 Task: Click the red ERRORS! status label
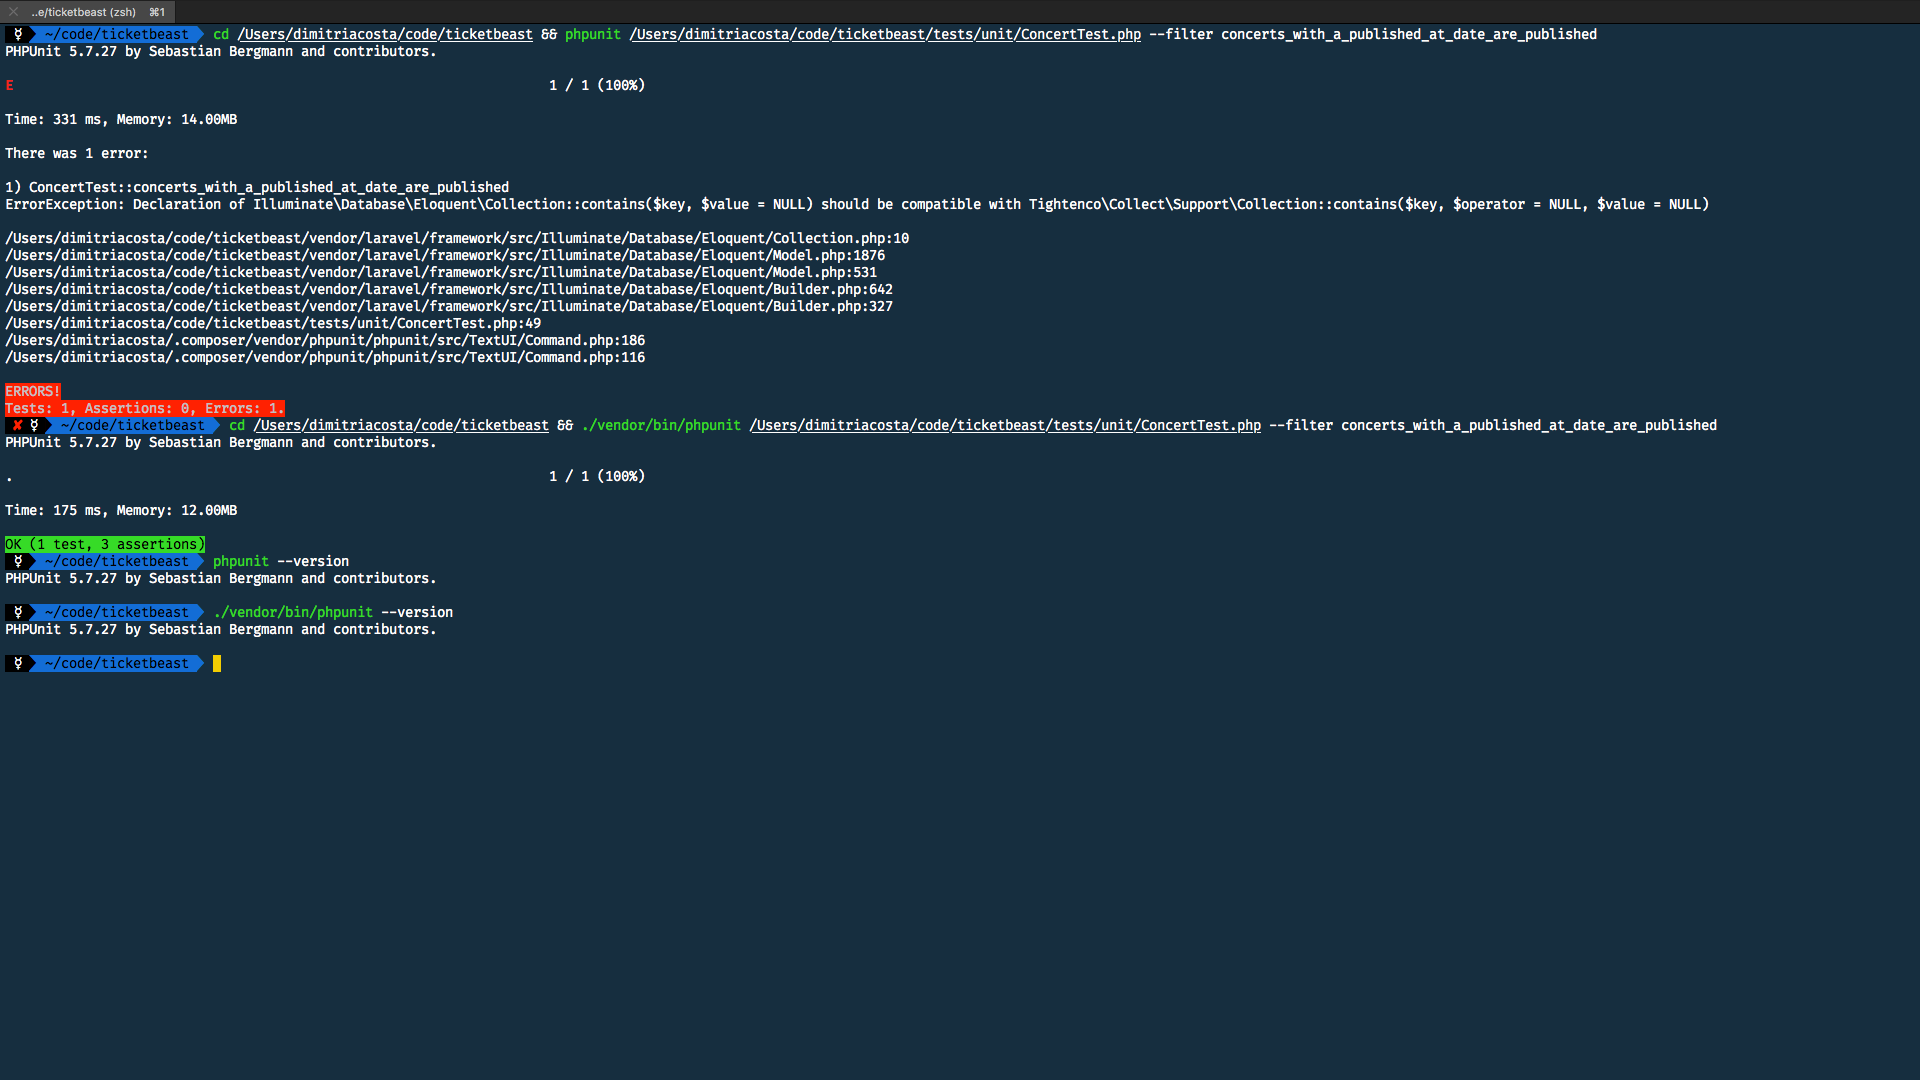(x=33, y=391)
